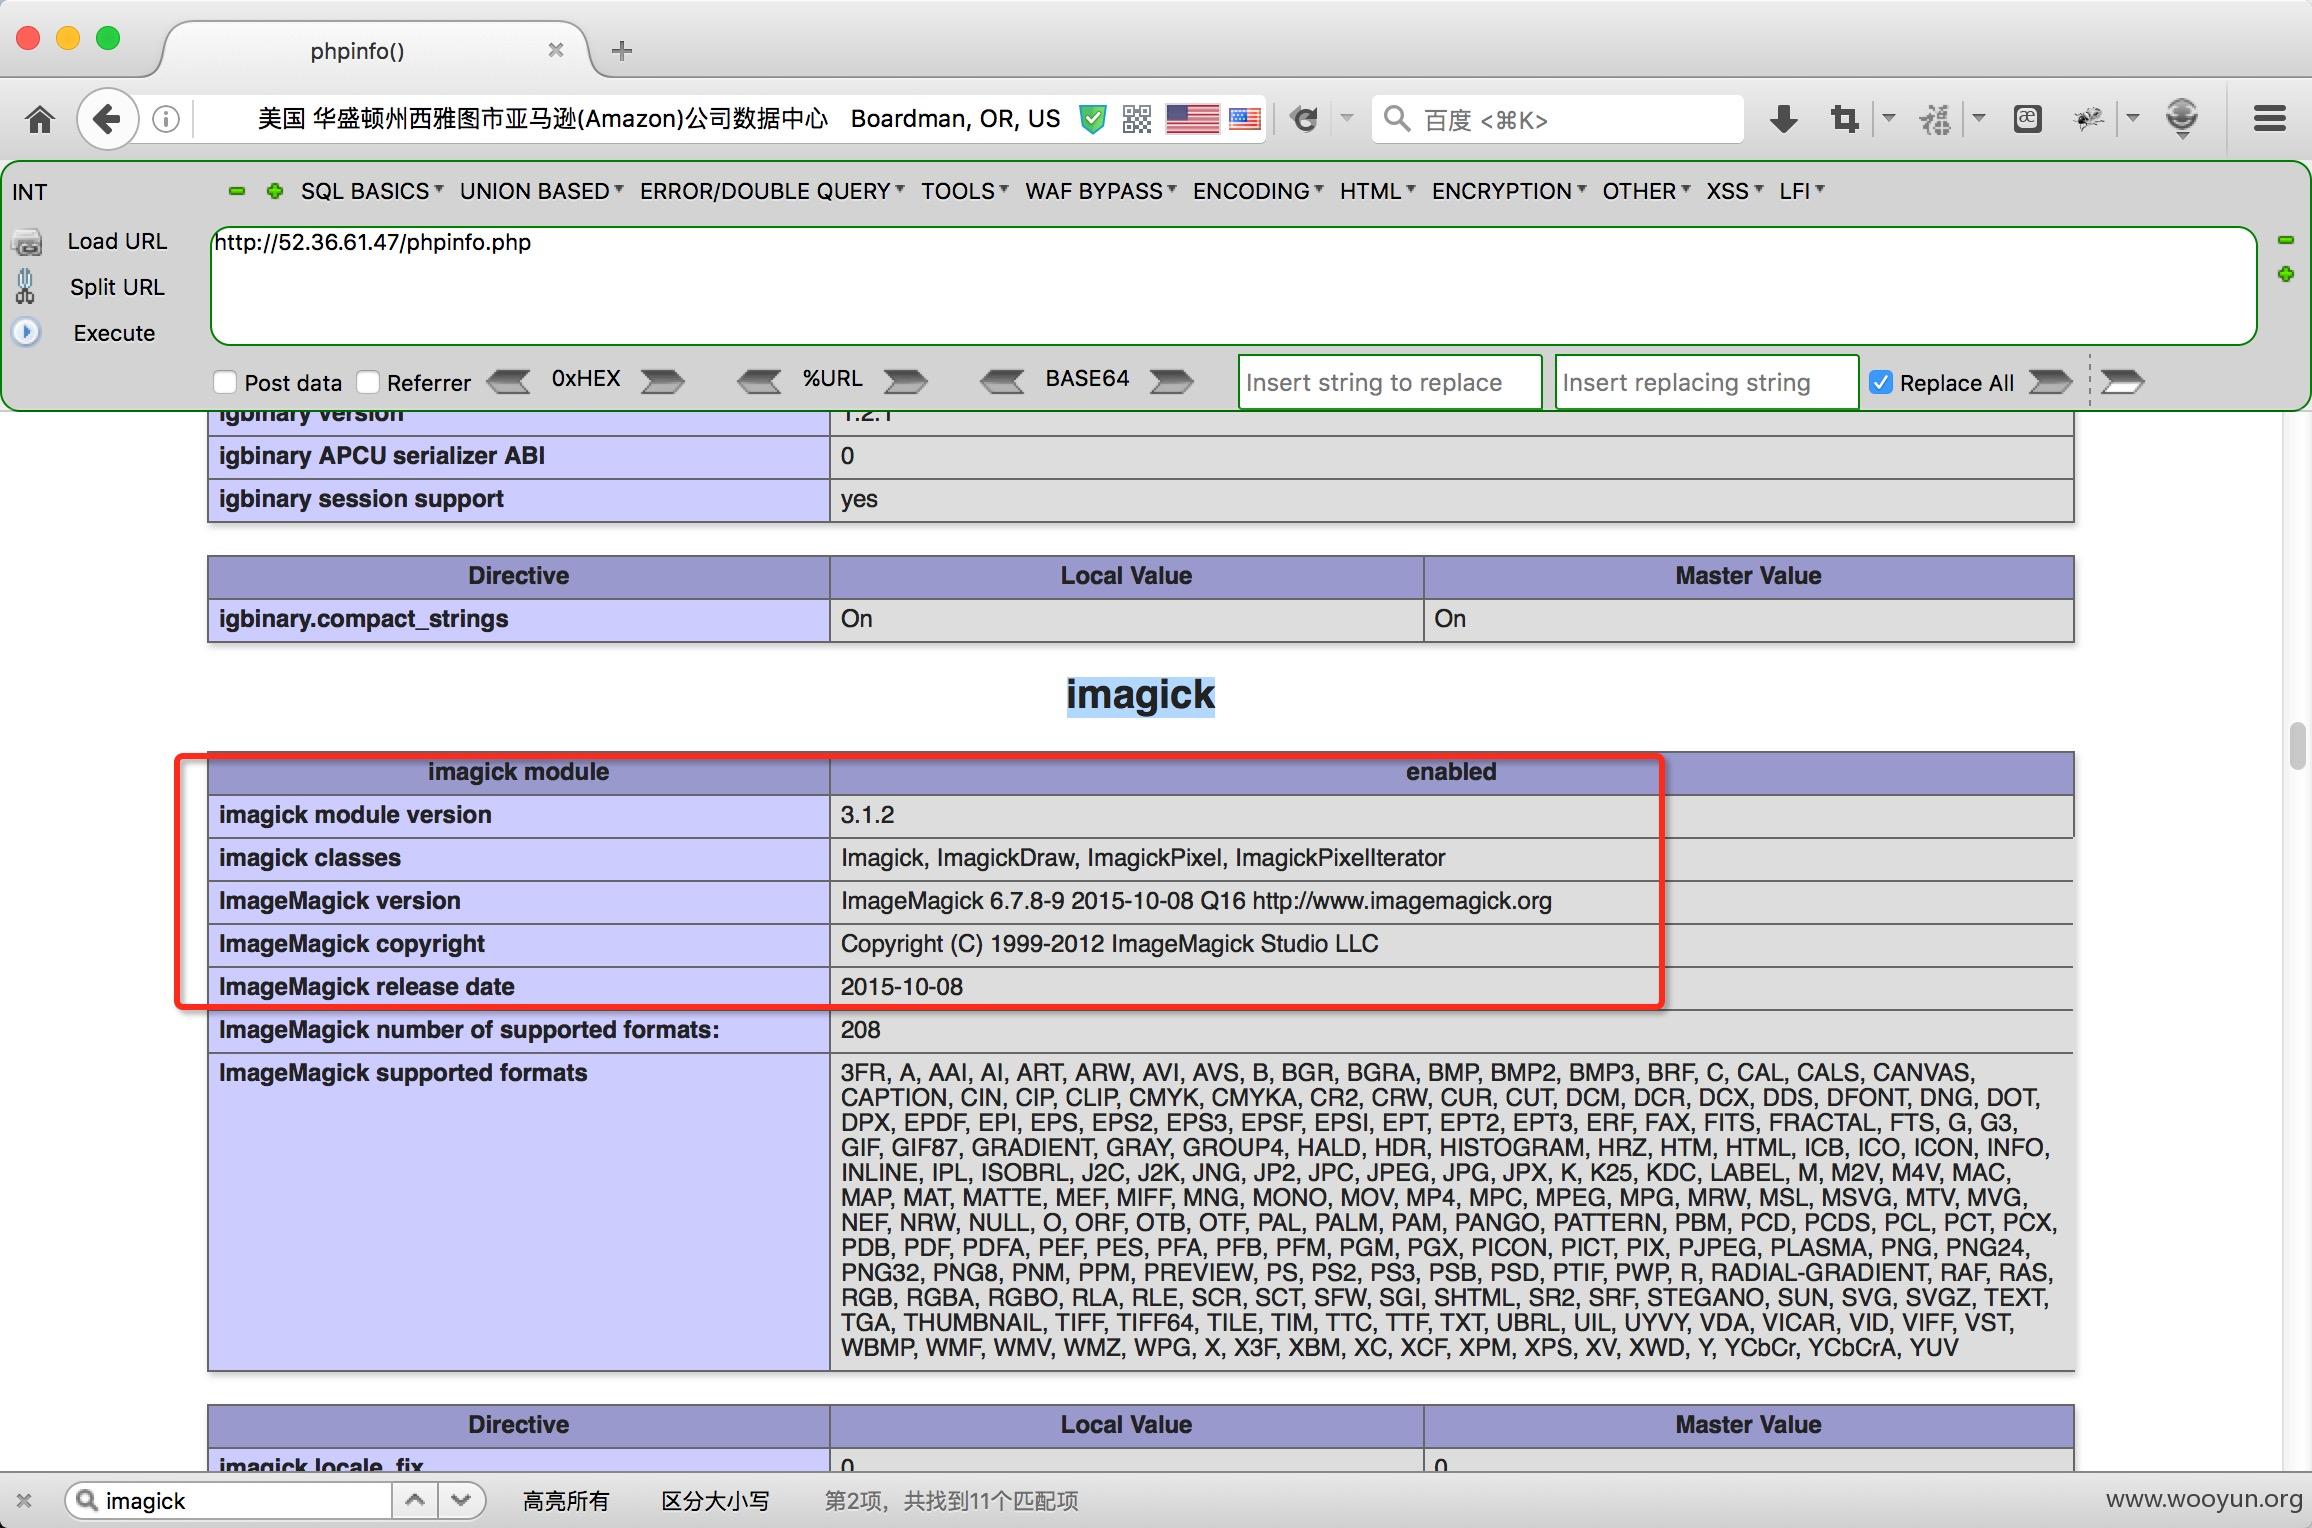Click the Load URL icon in HackBar

pos(27,242)
